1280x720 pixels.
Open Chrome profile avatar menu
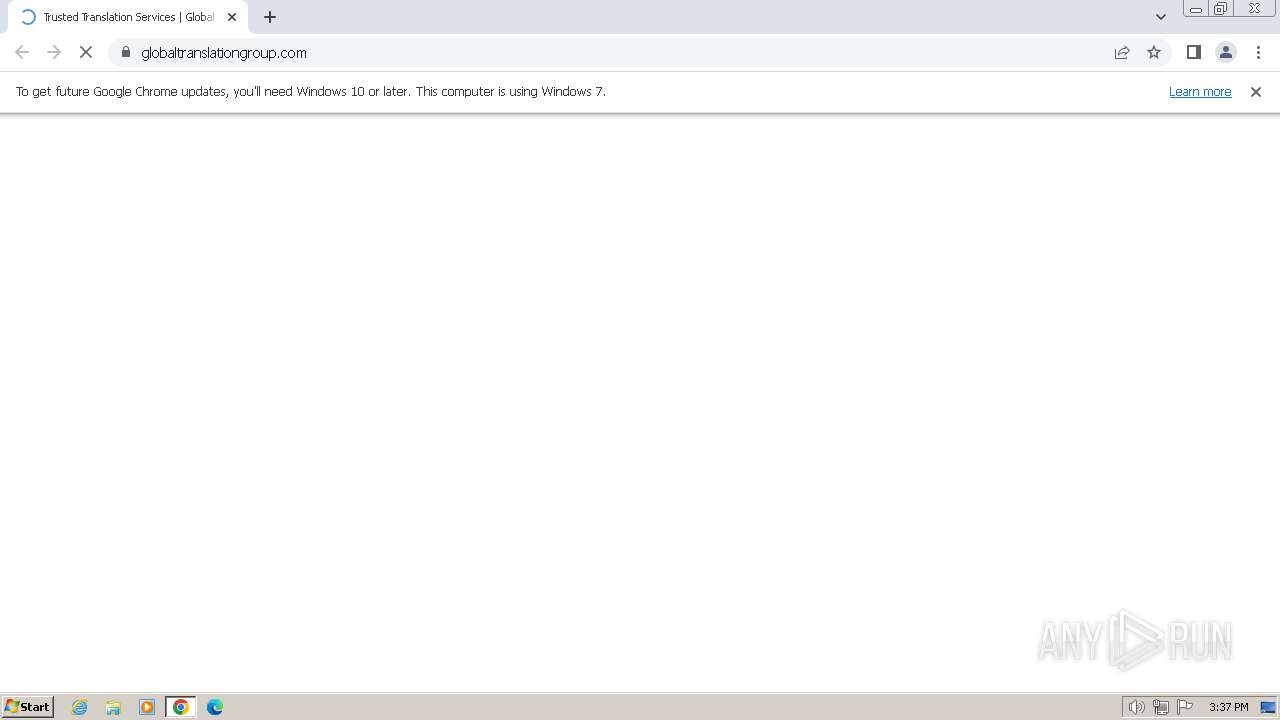pyautogui.click(x=1226, y=52)
